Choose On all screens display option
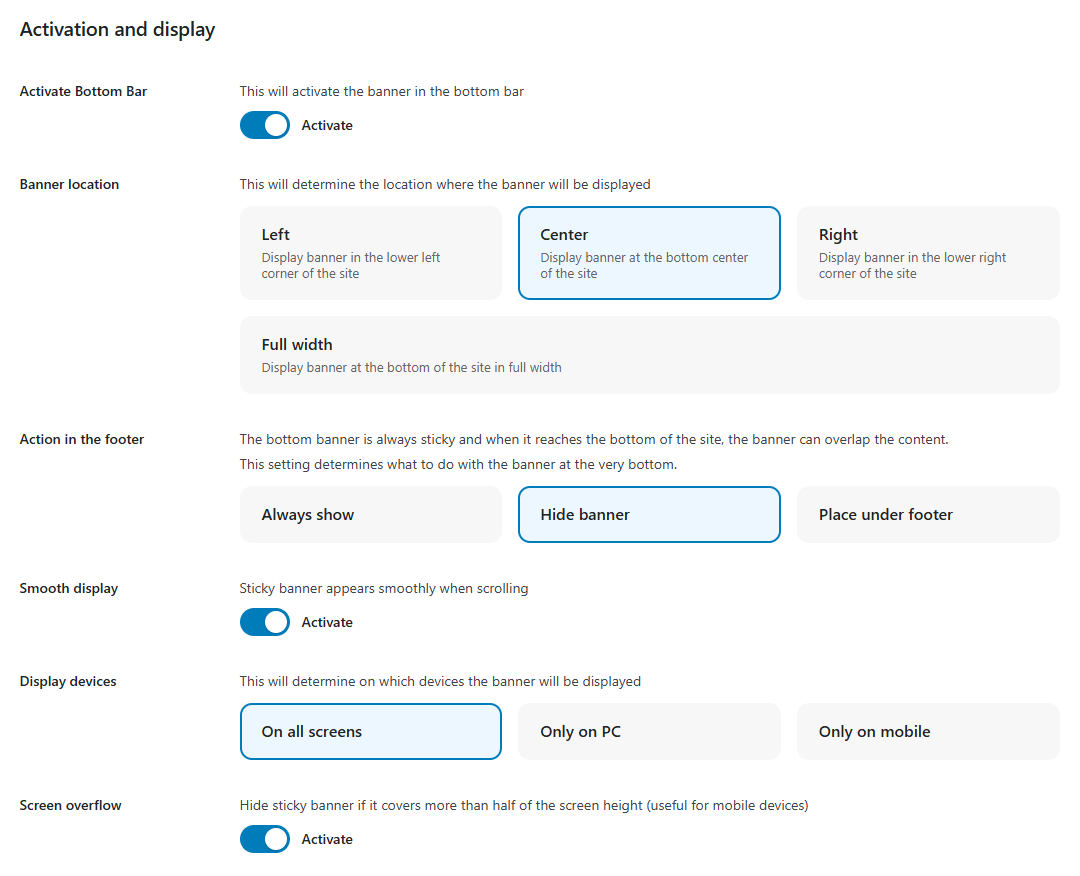1080x876 pixels. pyautogui.click(x=370, y=732)
